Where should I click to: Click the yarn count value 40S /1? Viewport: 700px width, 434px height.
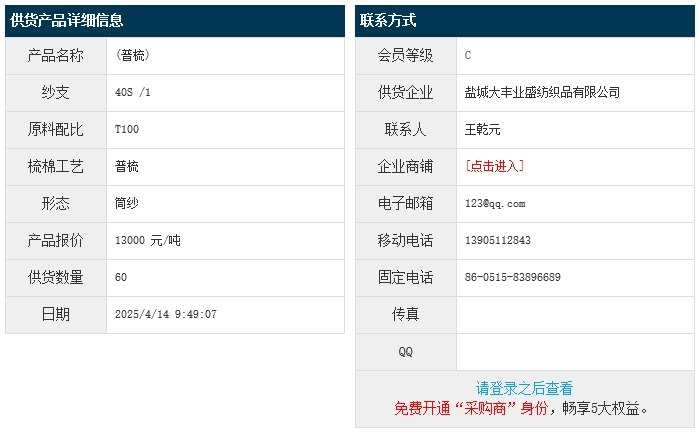point(133,92)
